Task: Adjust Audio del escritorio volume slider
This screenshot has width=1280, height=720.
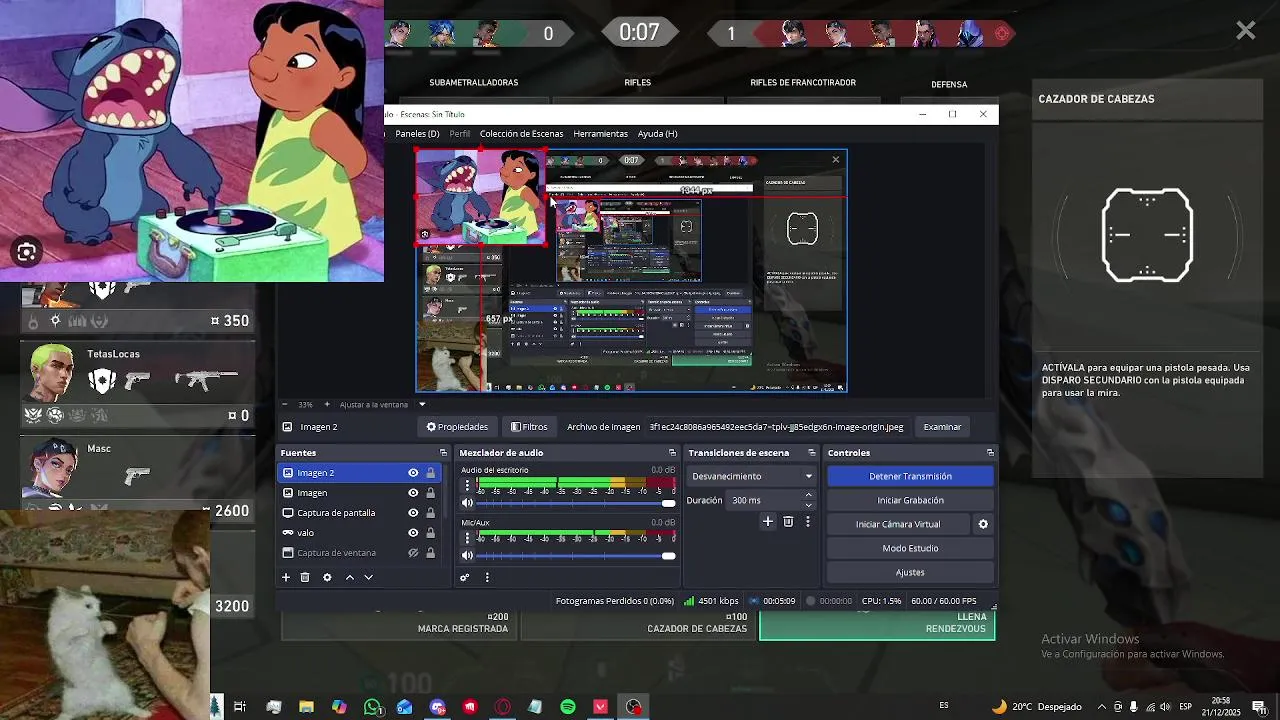Action: point(577,503)
